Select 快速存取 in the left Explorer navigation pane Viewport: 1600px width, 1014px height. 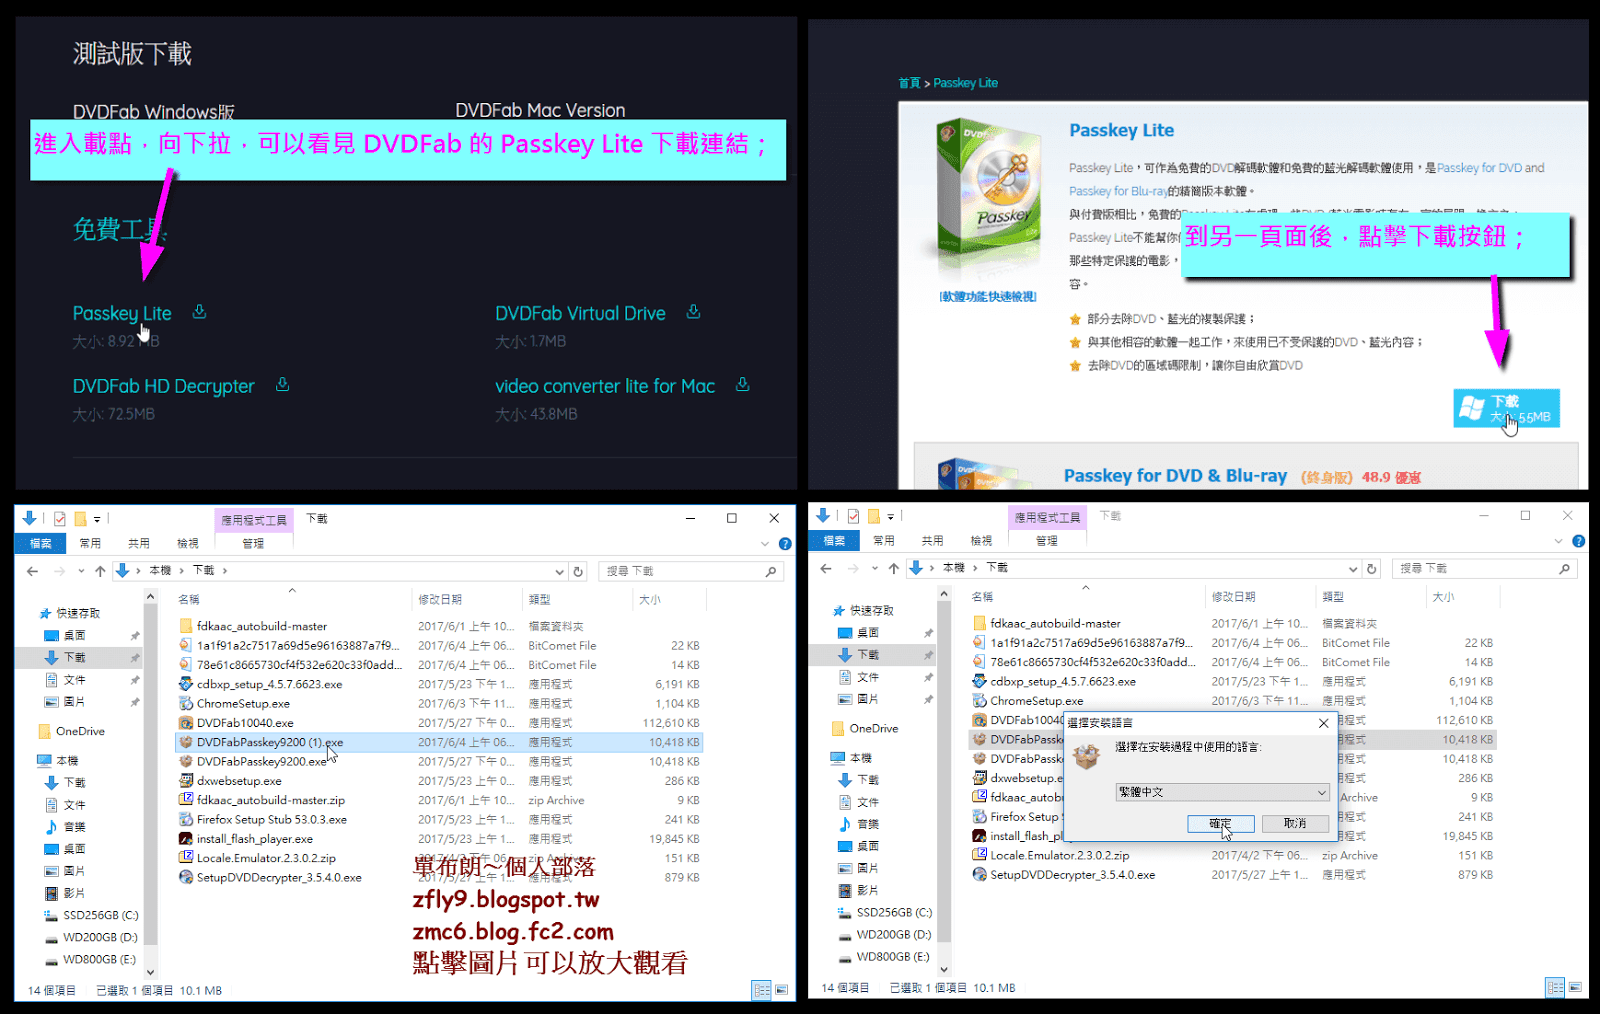(78, 613)
